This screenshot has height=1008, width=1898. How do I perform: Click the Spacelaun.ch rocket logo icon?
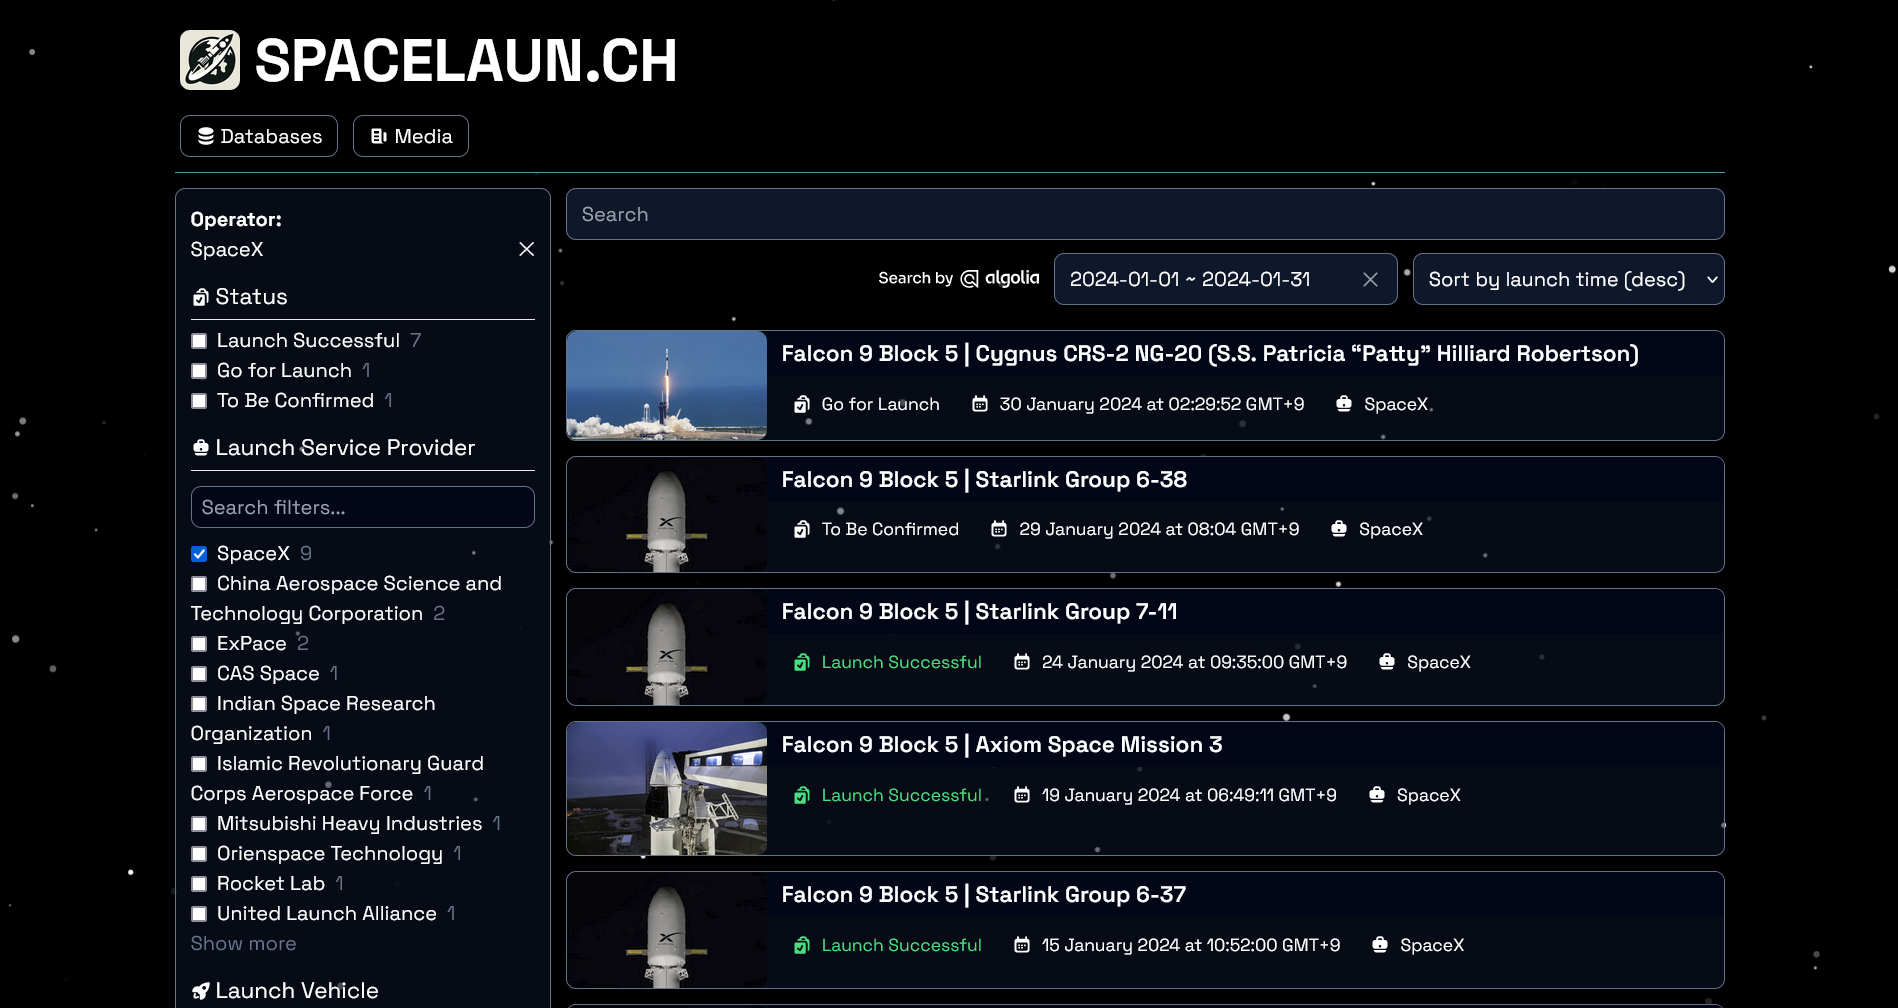(x=210, y=60)
